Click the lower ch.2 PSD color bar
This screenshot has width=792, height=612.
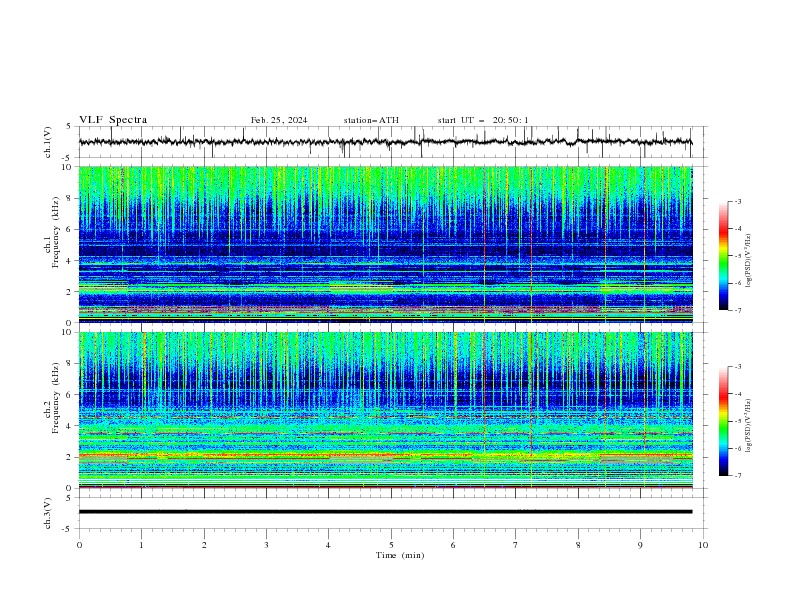(x=723, y=421)
